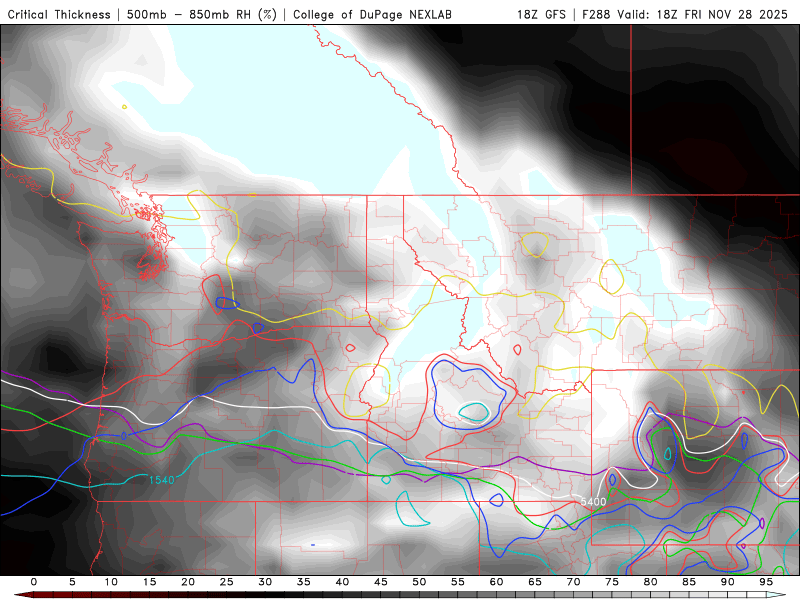Screen dimensions: 800x600
Task: Click the '500mb – 850mb RH (%)' label
Action: click(x=202, y=15)
